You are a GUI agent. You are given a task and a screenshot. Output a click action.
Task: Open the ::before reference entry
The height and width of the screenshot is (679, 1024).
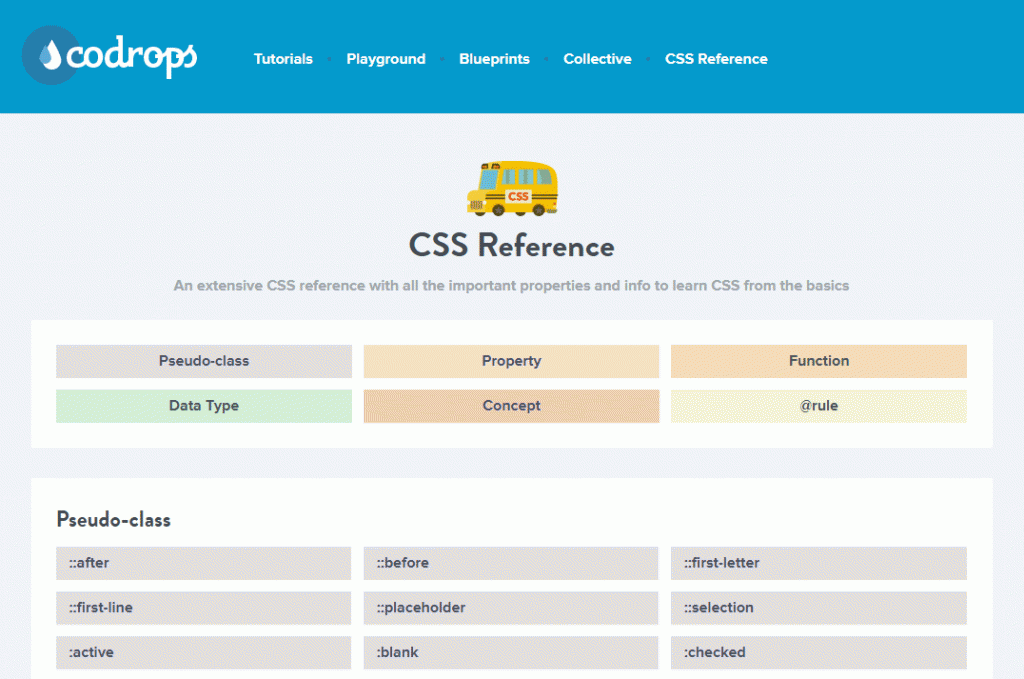511,563
